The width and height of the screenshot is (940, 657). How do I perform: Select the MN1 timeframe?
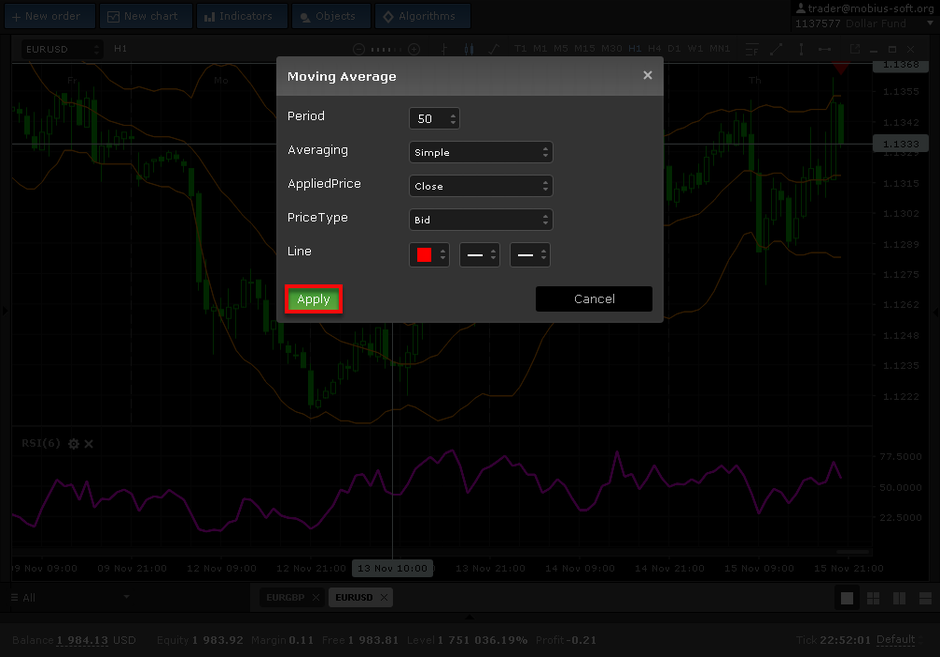(719, 49)
